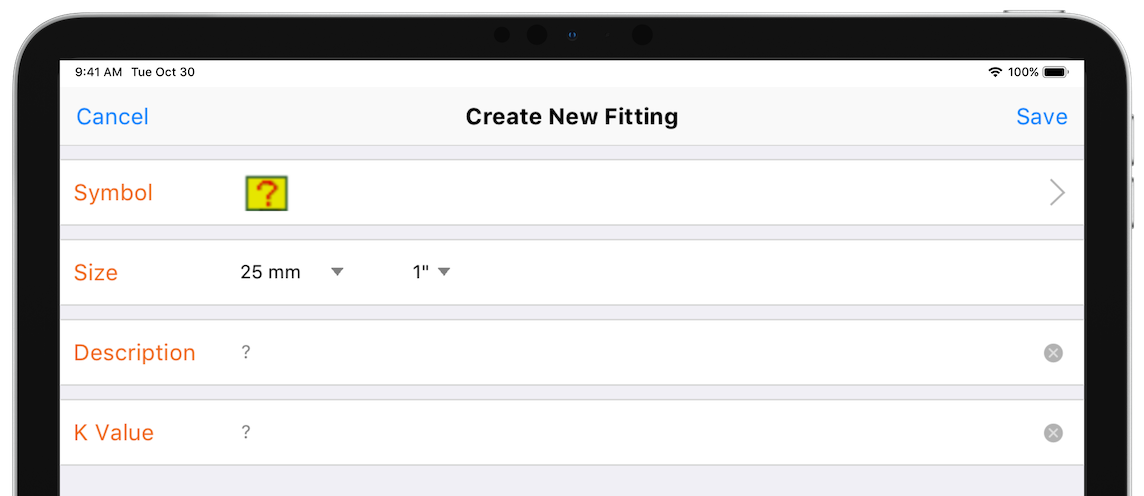The height and width of the screenshot is (496, 1144).
Task: Clear the K Value field with the x icon
Action: [x=1053, y=433]
